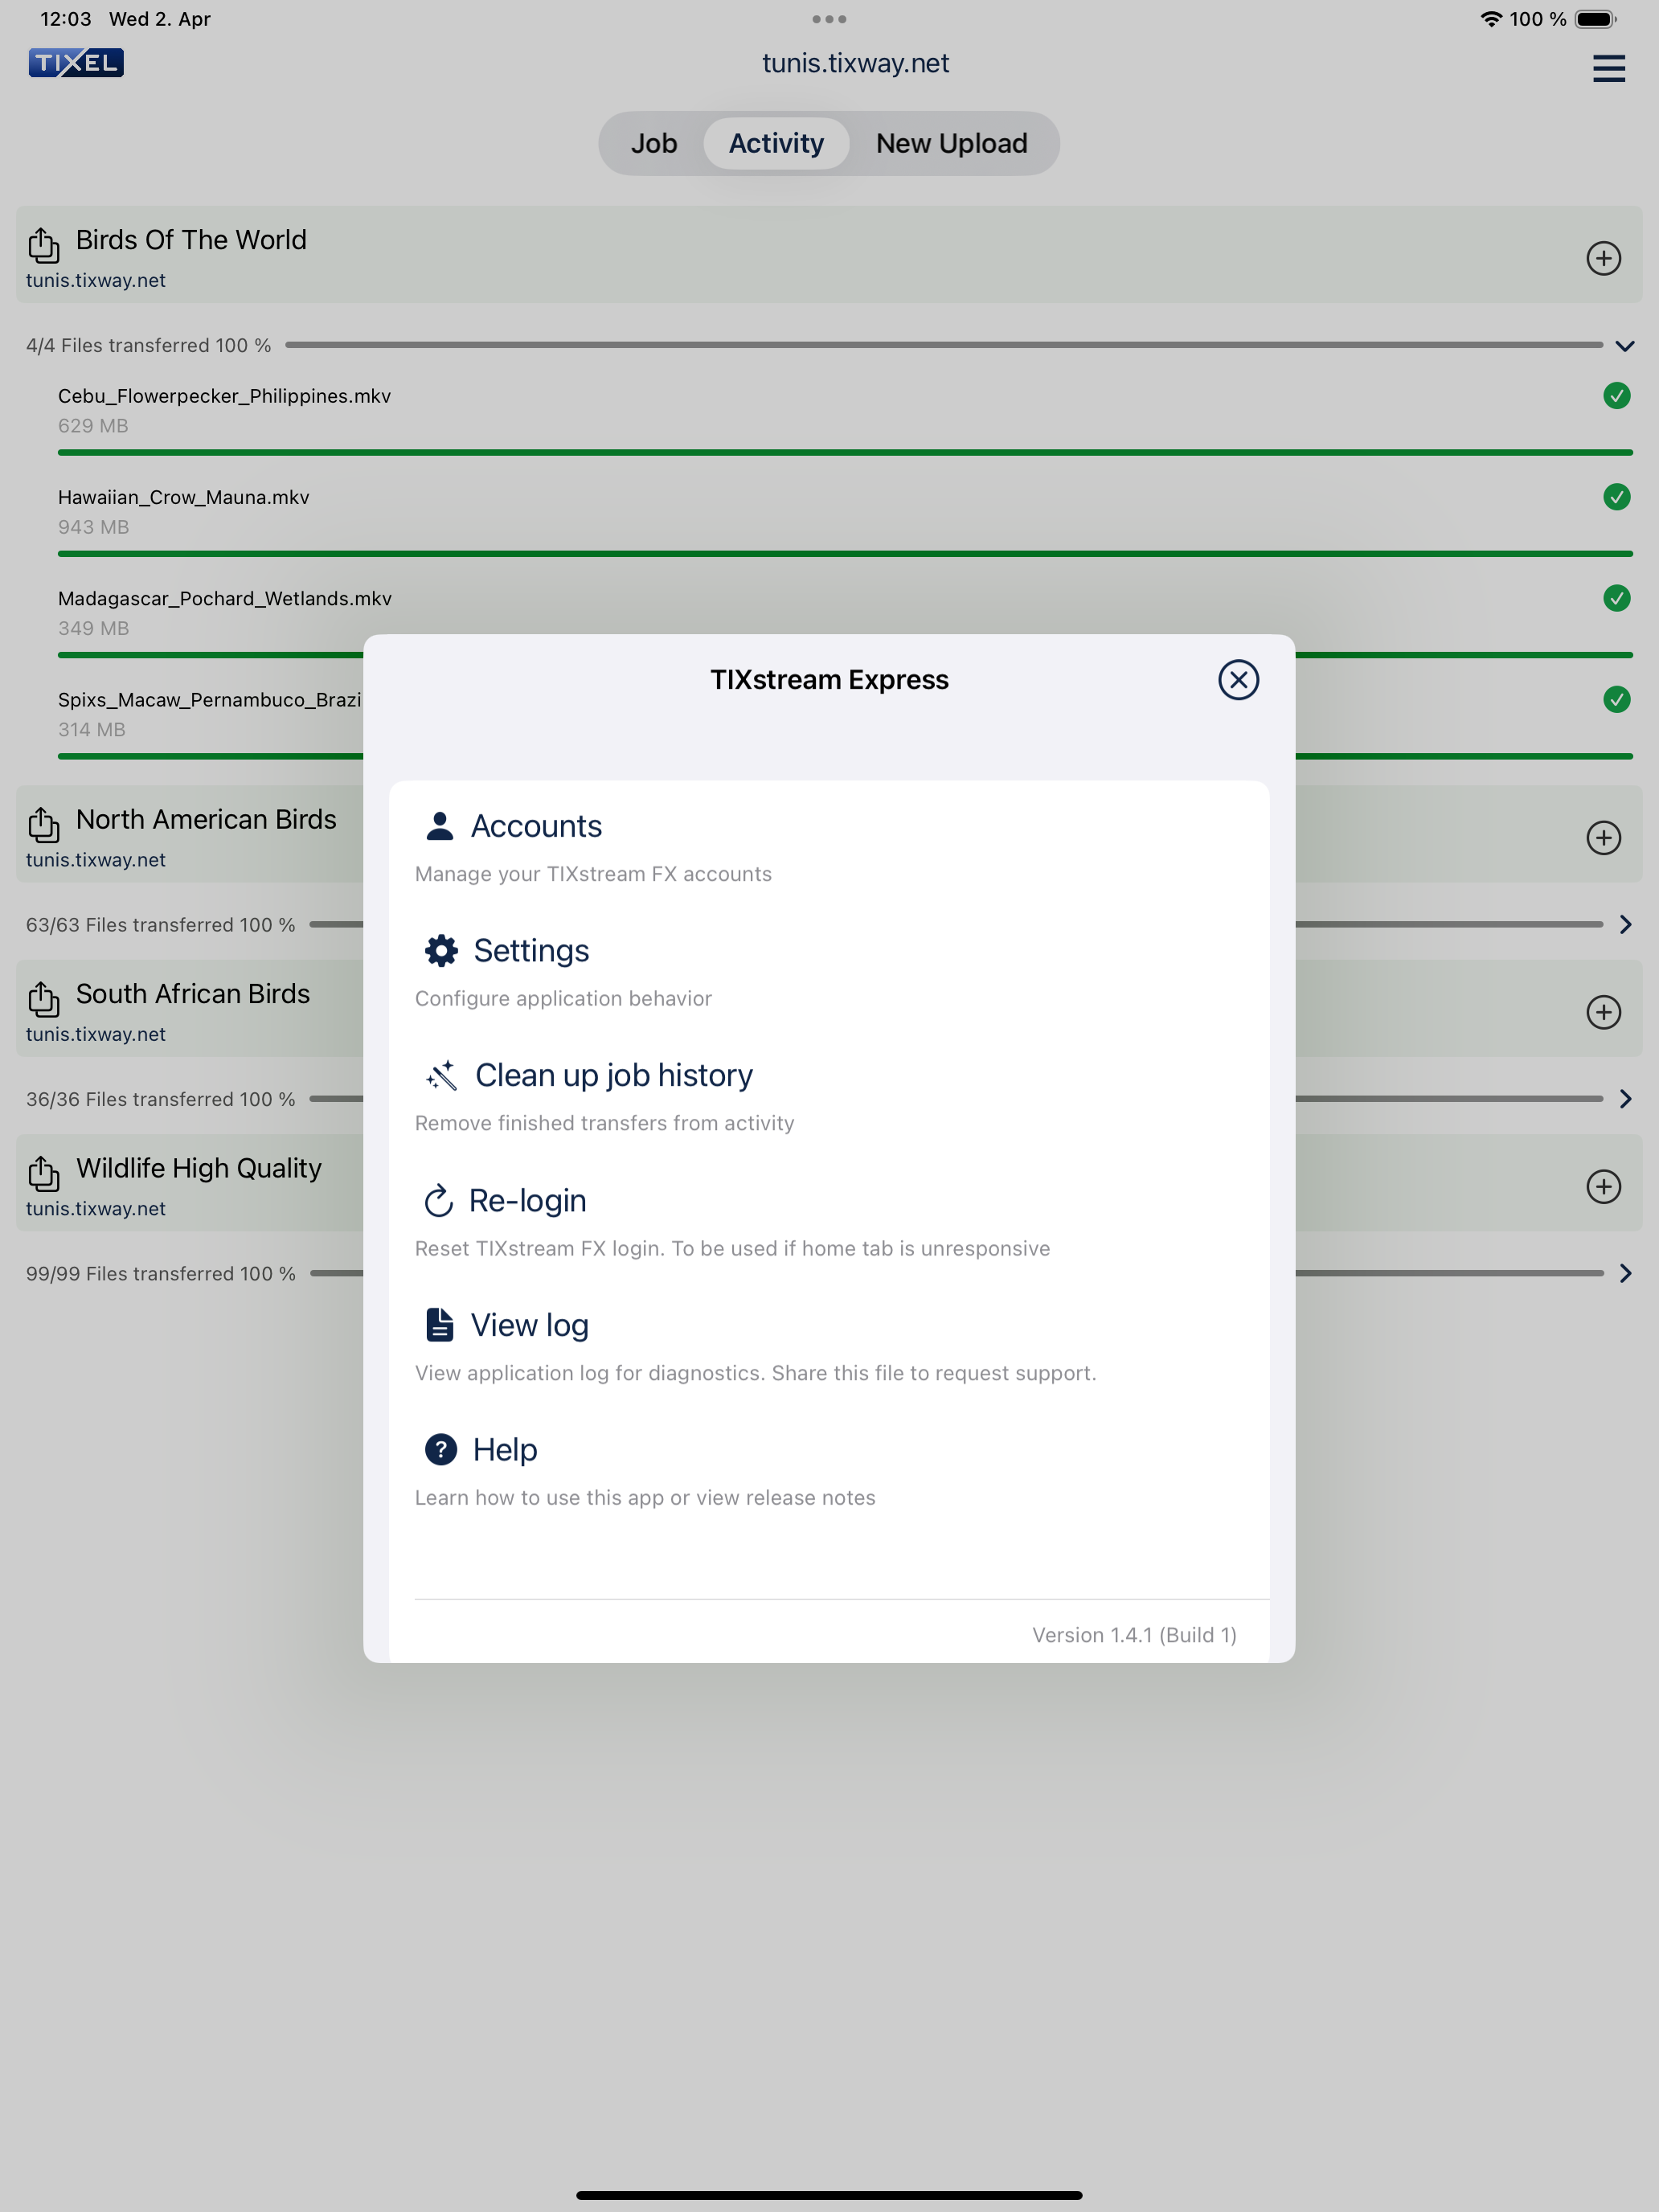1659x2212 pixels.
Task: Click the 4/4 Files overall progress bar
Action: [943, 345]
